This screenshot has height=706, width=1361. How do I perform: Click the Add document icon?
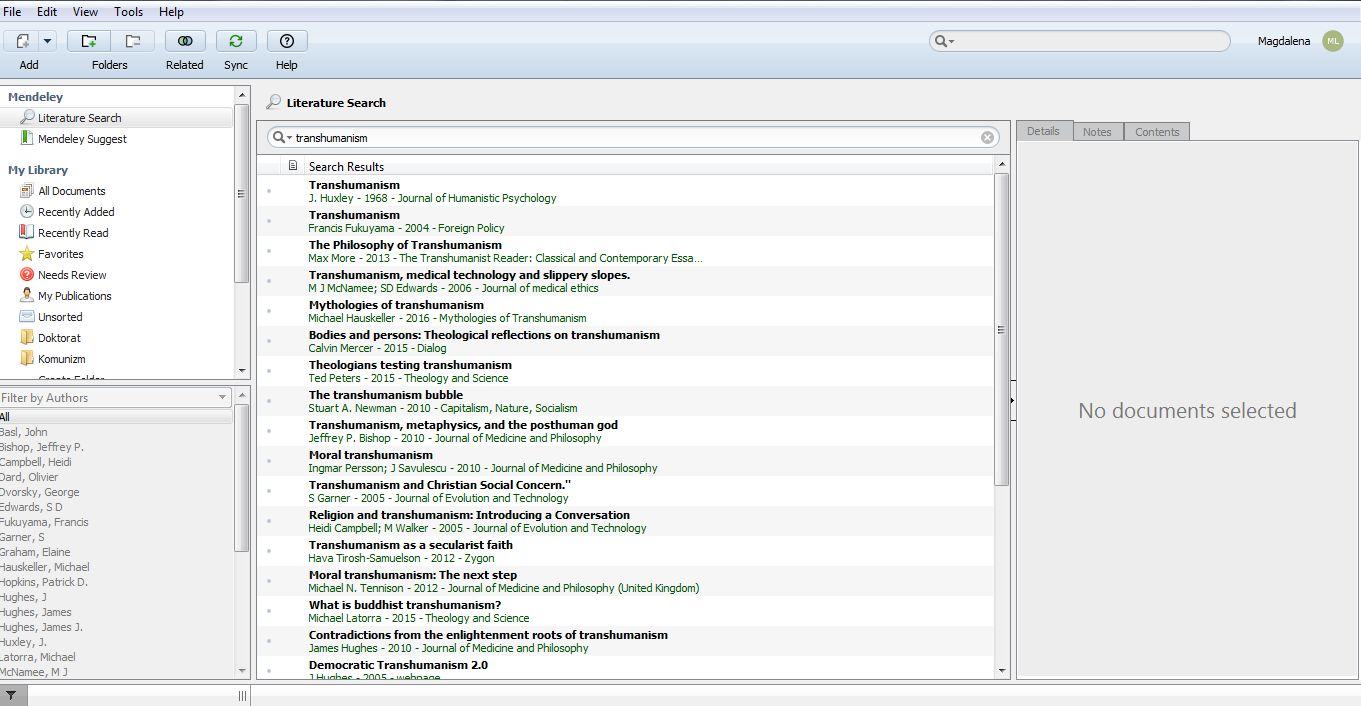click(x=22, y=41)
